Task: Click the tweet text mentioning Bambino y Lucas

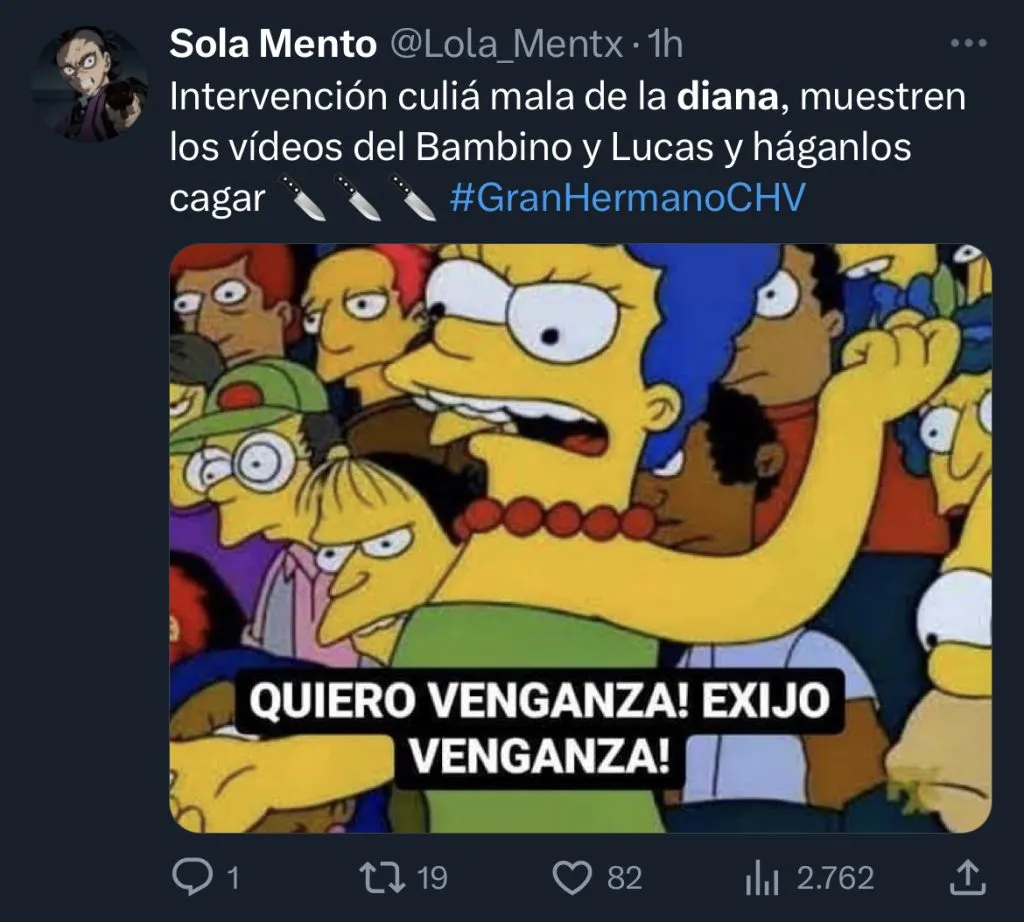Action: click(x=540, y=147)
